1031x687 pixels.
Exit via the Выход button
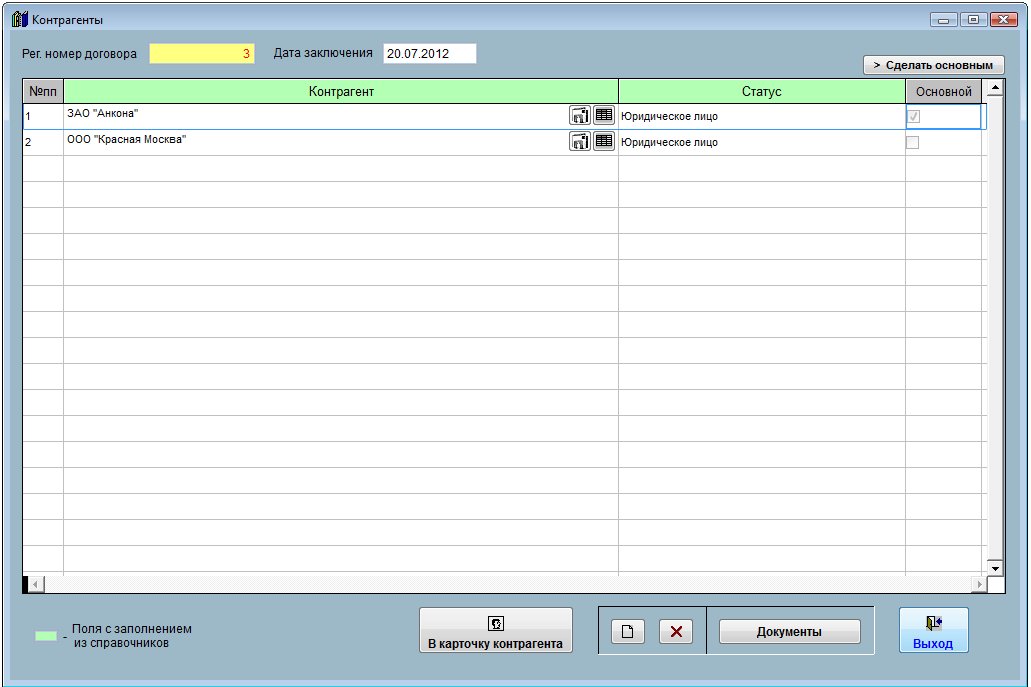point(934,630)
